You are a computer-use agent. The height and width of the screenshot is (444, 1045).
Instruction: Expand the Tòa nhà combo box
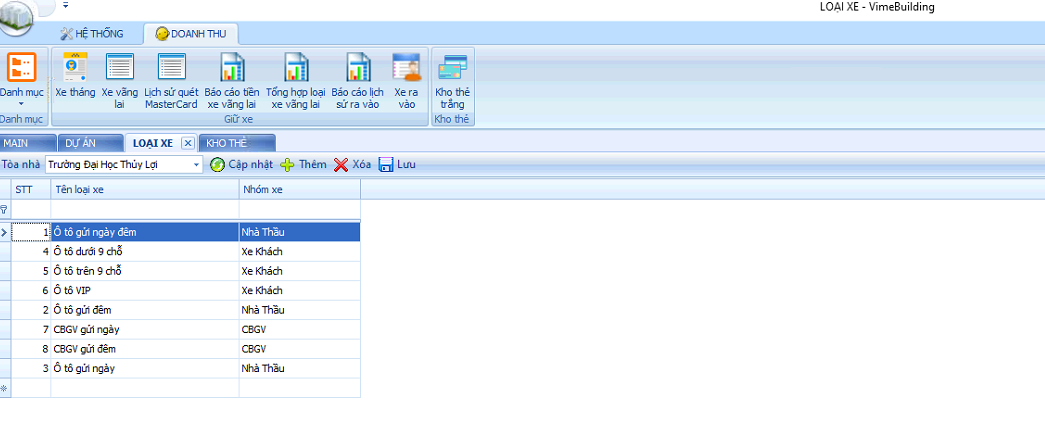pyautogui.click(x=196, y=164)
